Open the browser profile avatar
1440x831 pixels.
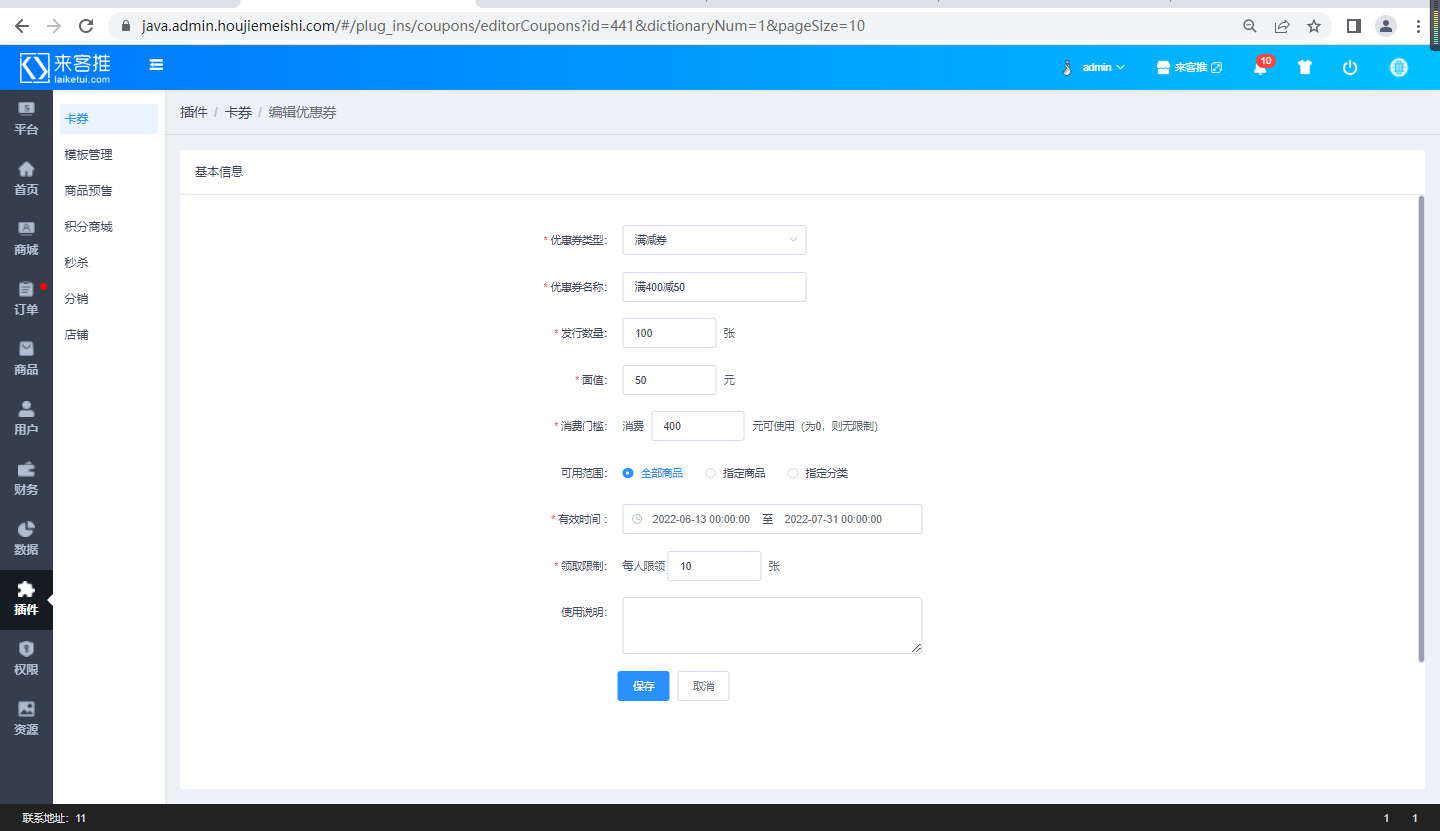[x=1386, y=26]
